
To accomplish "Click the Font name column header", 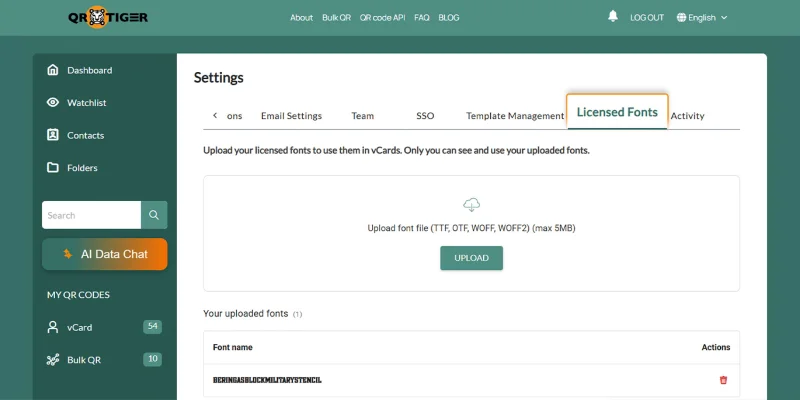I will [x=233, y=347].
